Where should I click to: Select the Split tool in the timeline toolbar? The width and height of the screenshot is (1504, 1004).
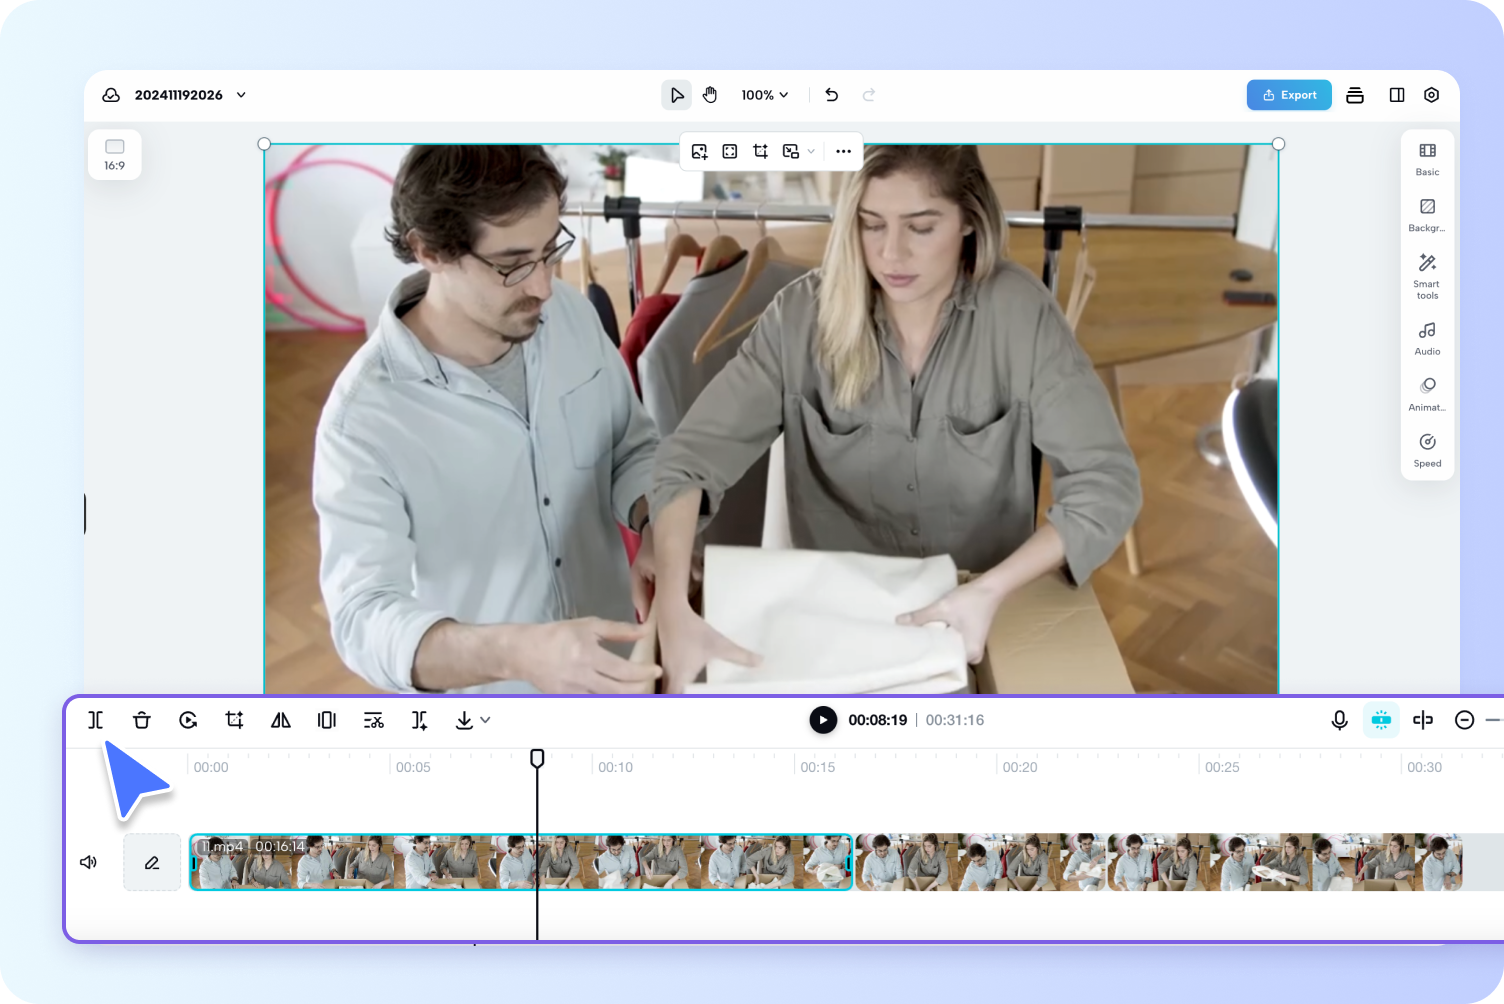(95, 719)
